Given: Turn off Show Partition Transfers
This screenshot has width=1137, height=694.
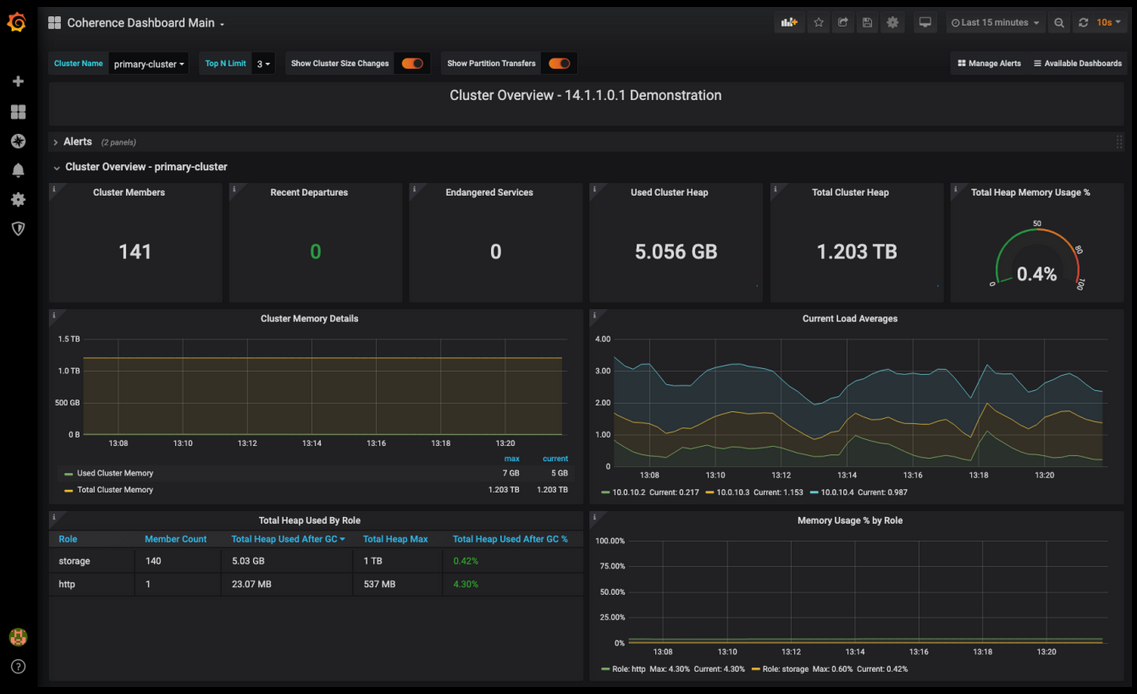Looking at the screenshot, I should pos(559,62).
